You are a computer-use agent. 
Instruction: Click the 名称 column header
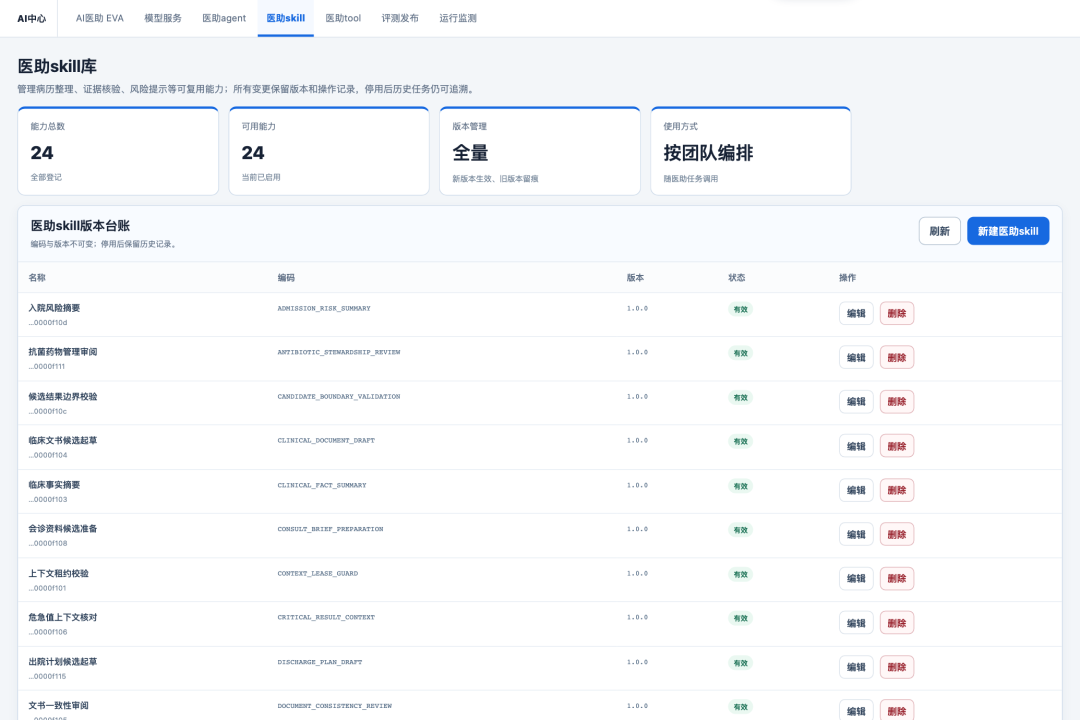(37, 278)
